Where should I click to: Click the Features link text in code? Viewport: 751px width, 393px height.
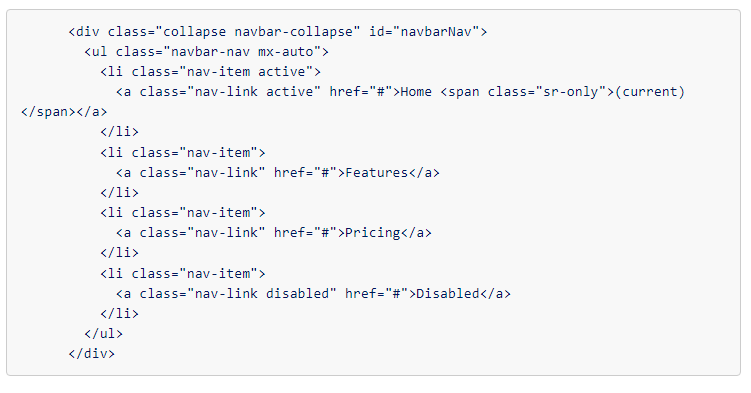coord(376,173)
